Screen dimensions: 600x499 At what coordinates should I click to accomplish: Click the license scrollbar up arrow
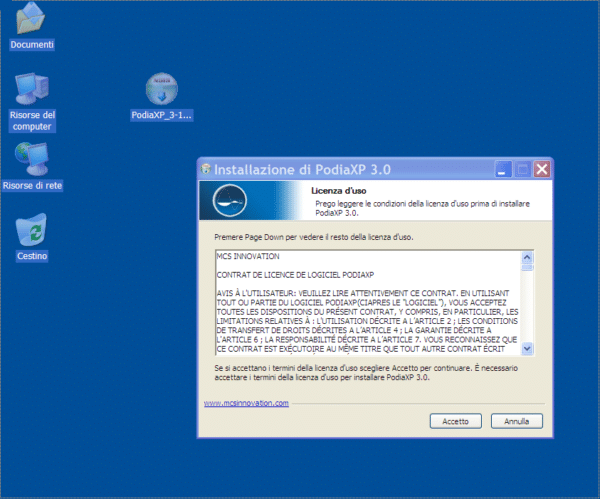point(527,257)
